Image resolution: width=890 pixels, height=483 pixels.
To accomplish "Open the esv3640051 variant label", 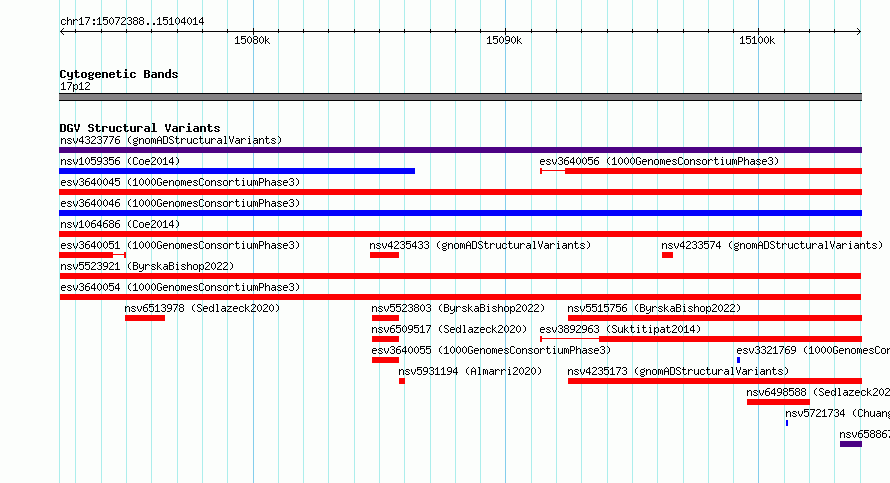I will pos(180,245).
